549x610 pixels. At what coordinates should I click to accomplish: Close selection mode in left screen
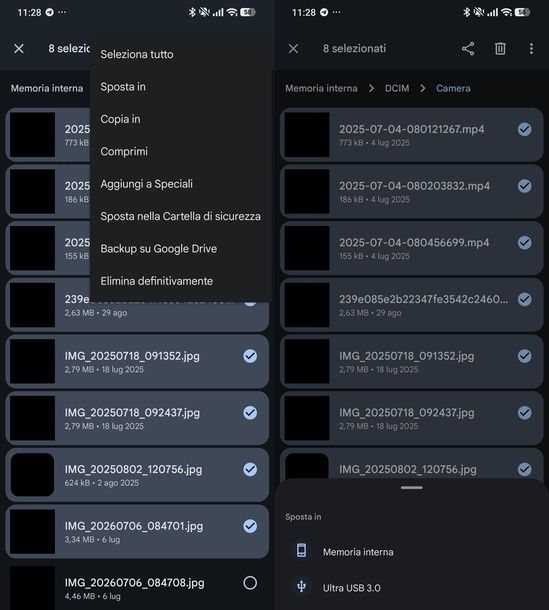point(19,49)
